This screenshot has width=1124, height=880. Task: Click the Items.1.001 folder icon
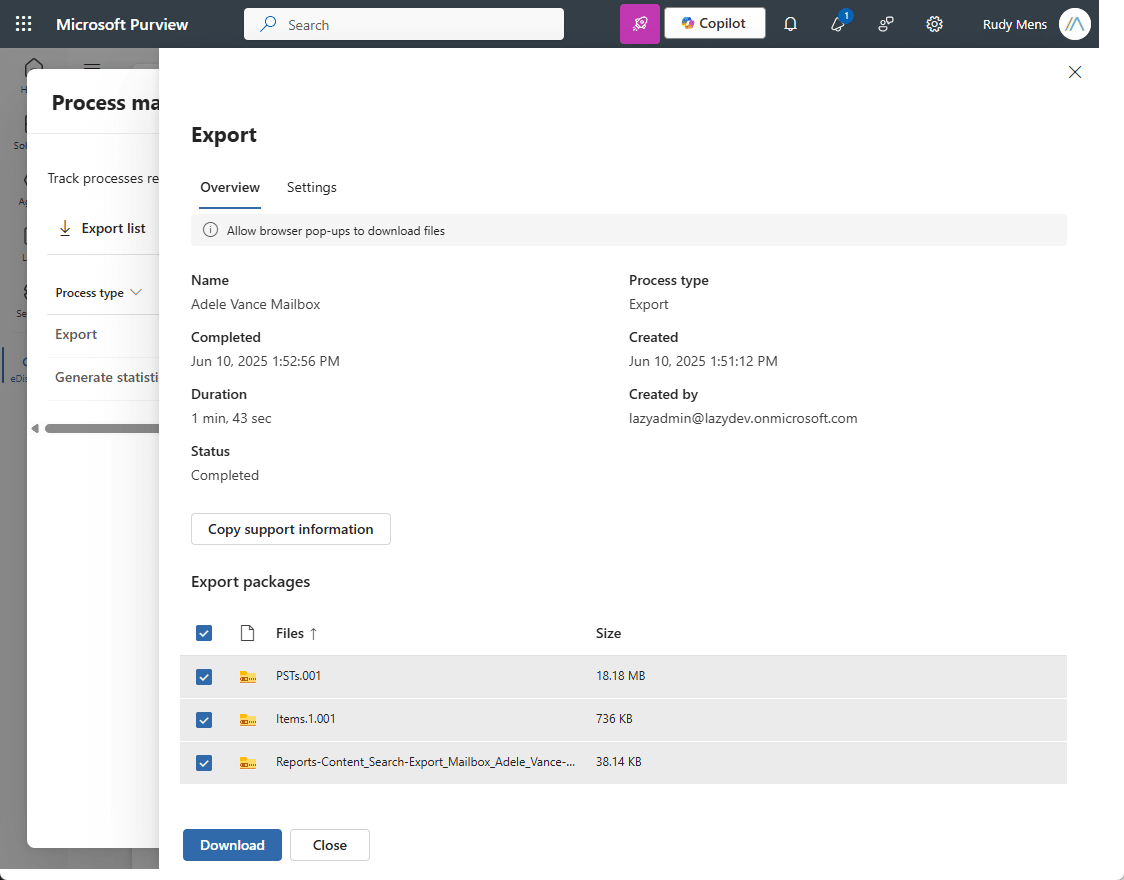pyautogui.click(x=248, y=719)
